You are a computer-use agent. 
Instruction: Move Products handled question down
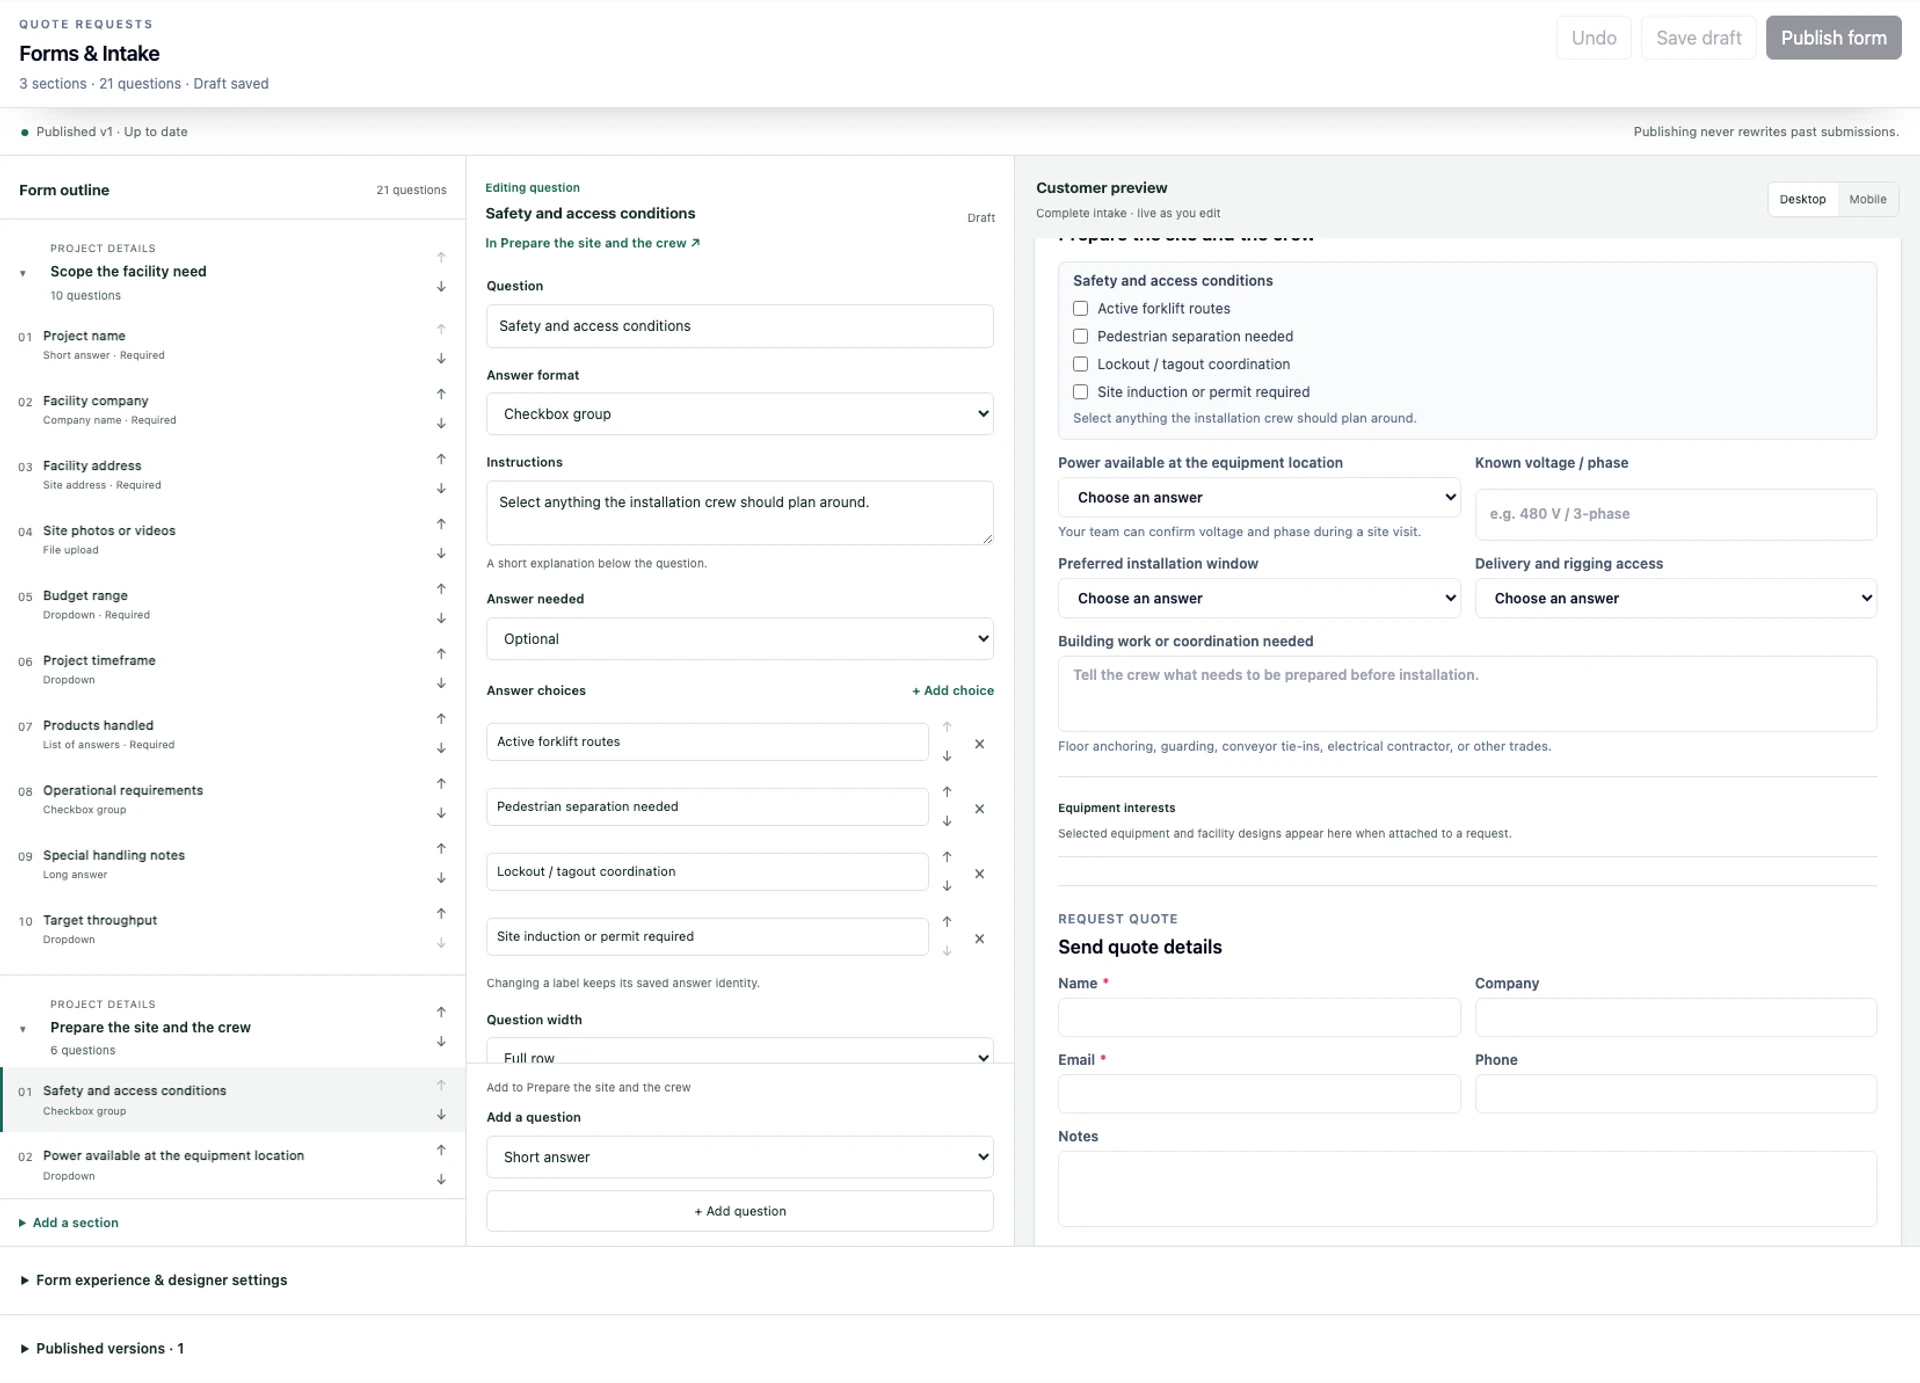pyautogui.click(x=441, y=749)
